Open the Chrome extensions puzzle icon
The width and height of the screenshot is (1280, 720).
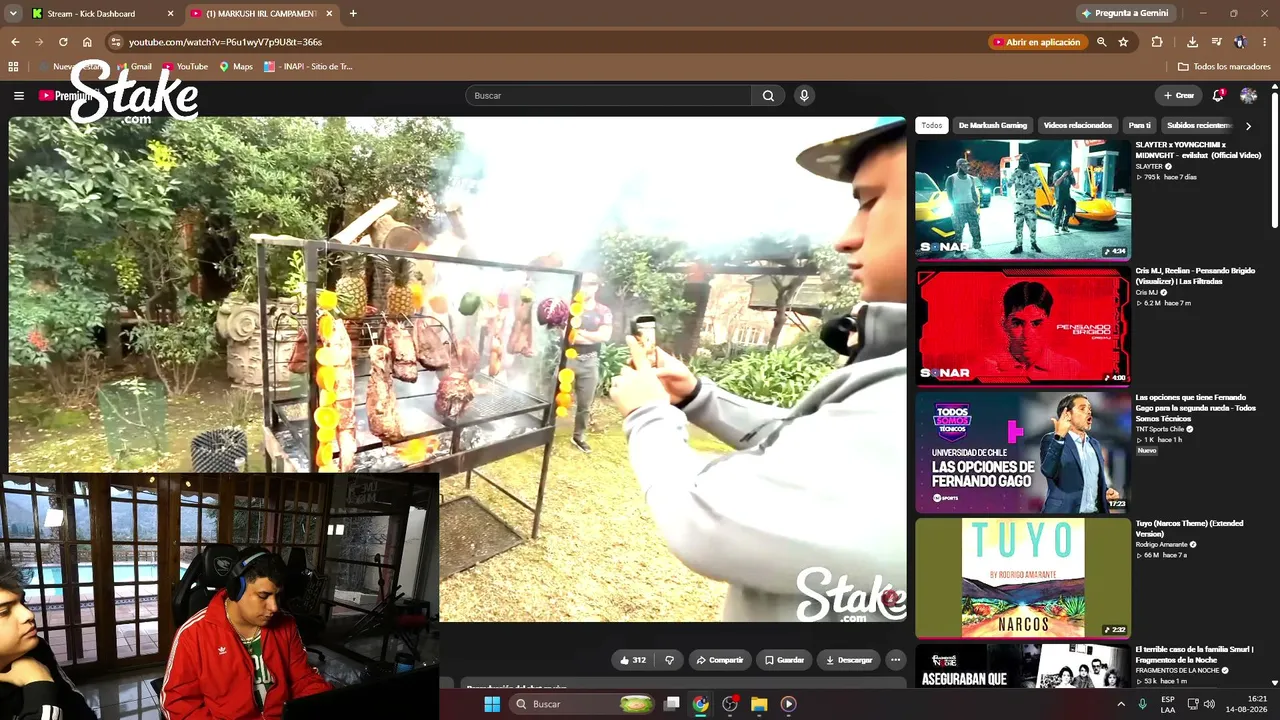point(1157,42)
